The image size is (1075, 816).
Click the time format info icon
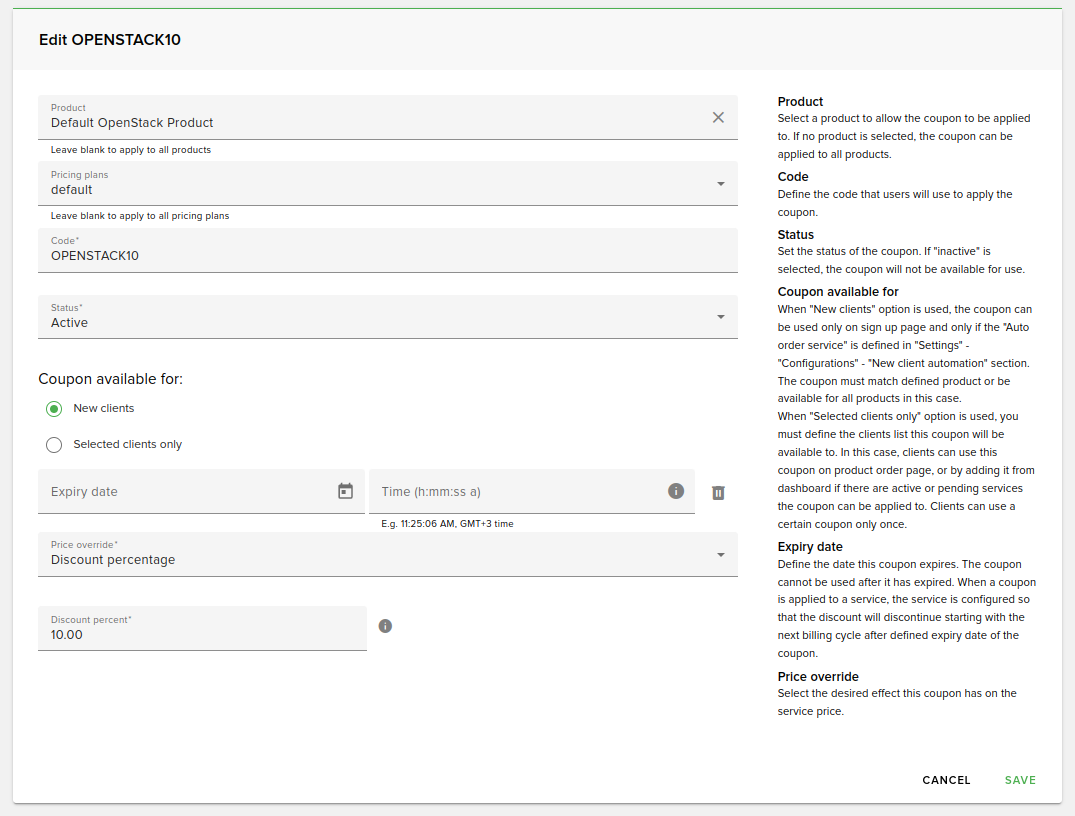tap(676, 491)
